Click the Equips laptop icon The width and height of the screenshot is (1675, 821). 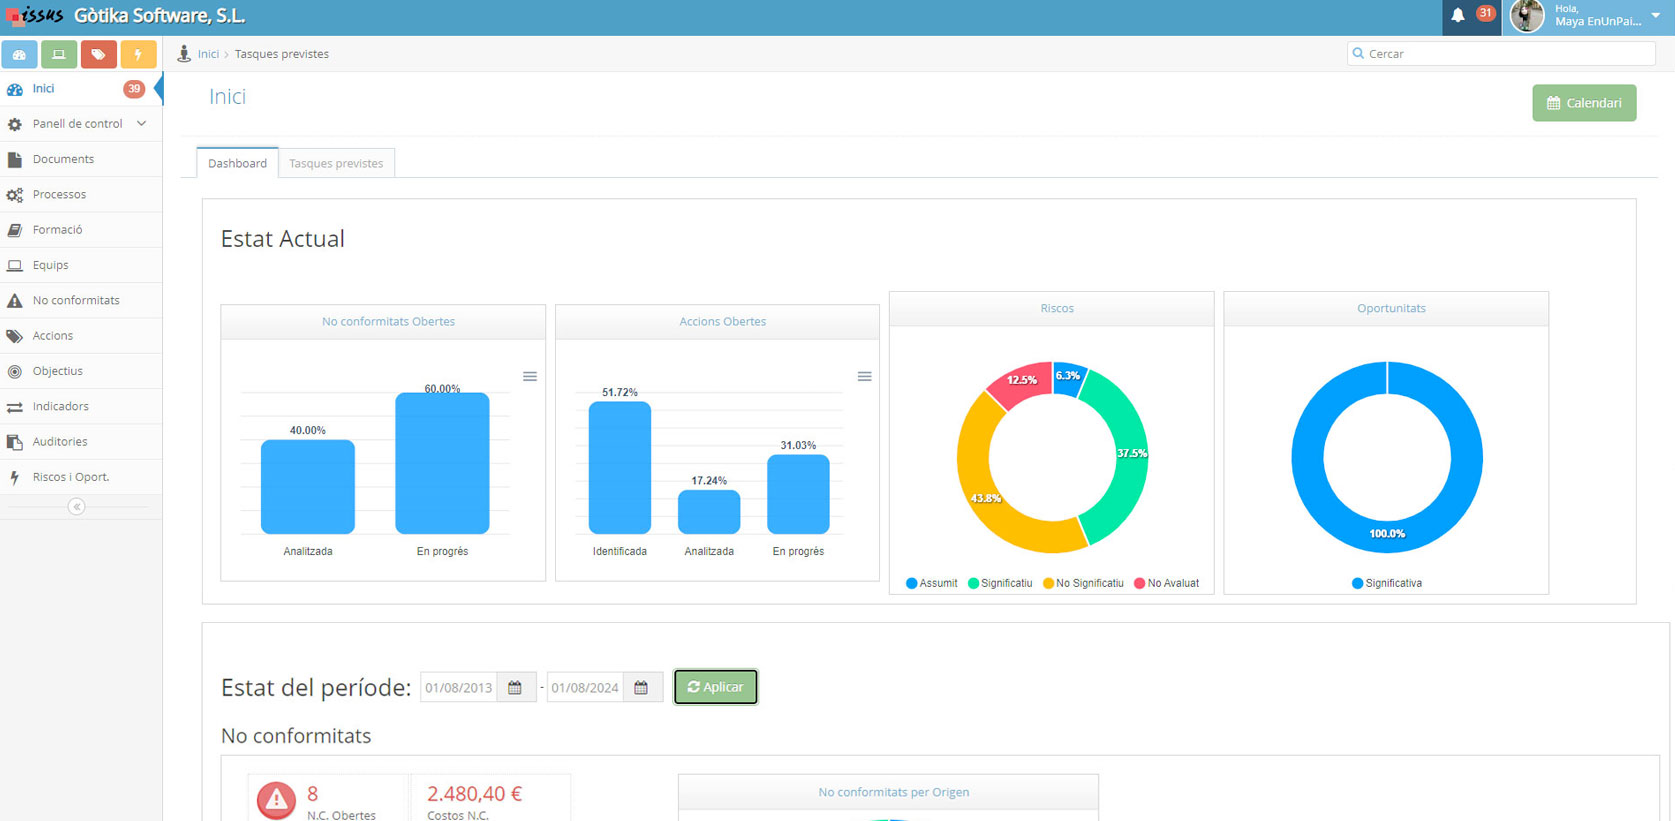pyautogui.click(x=15, y=266)
